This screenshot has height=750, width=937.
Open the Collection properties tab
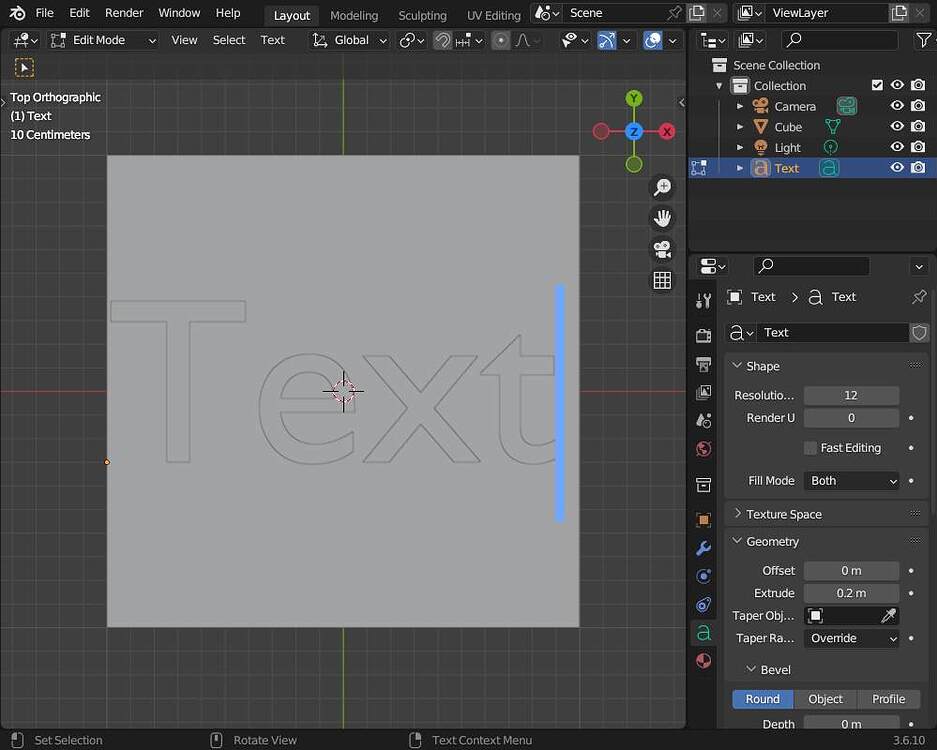tap(703, 485)
